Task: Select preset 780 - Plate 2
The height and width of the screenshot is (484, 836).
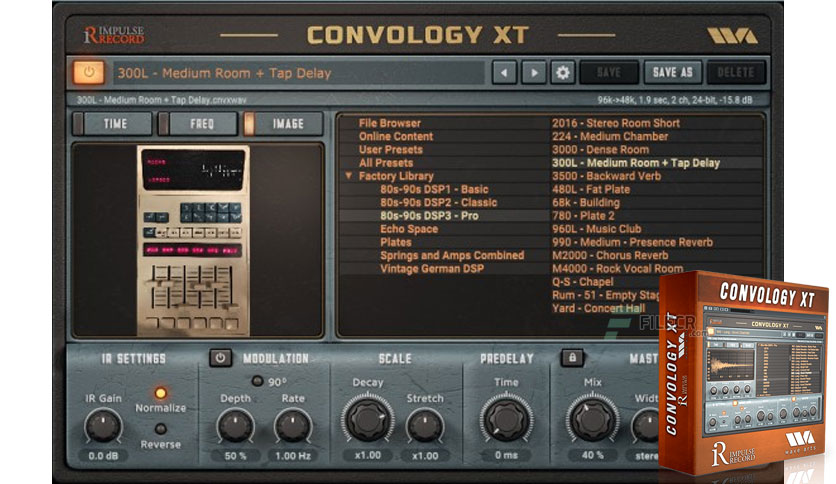Action: [x=583, y=216]
